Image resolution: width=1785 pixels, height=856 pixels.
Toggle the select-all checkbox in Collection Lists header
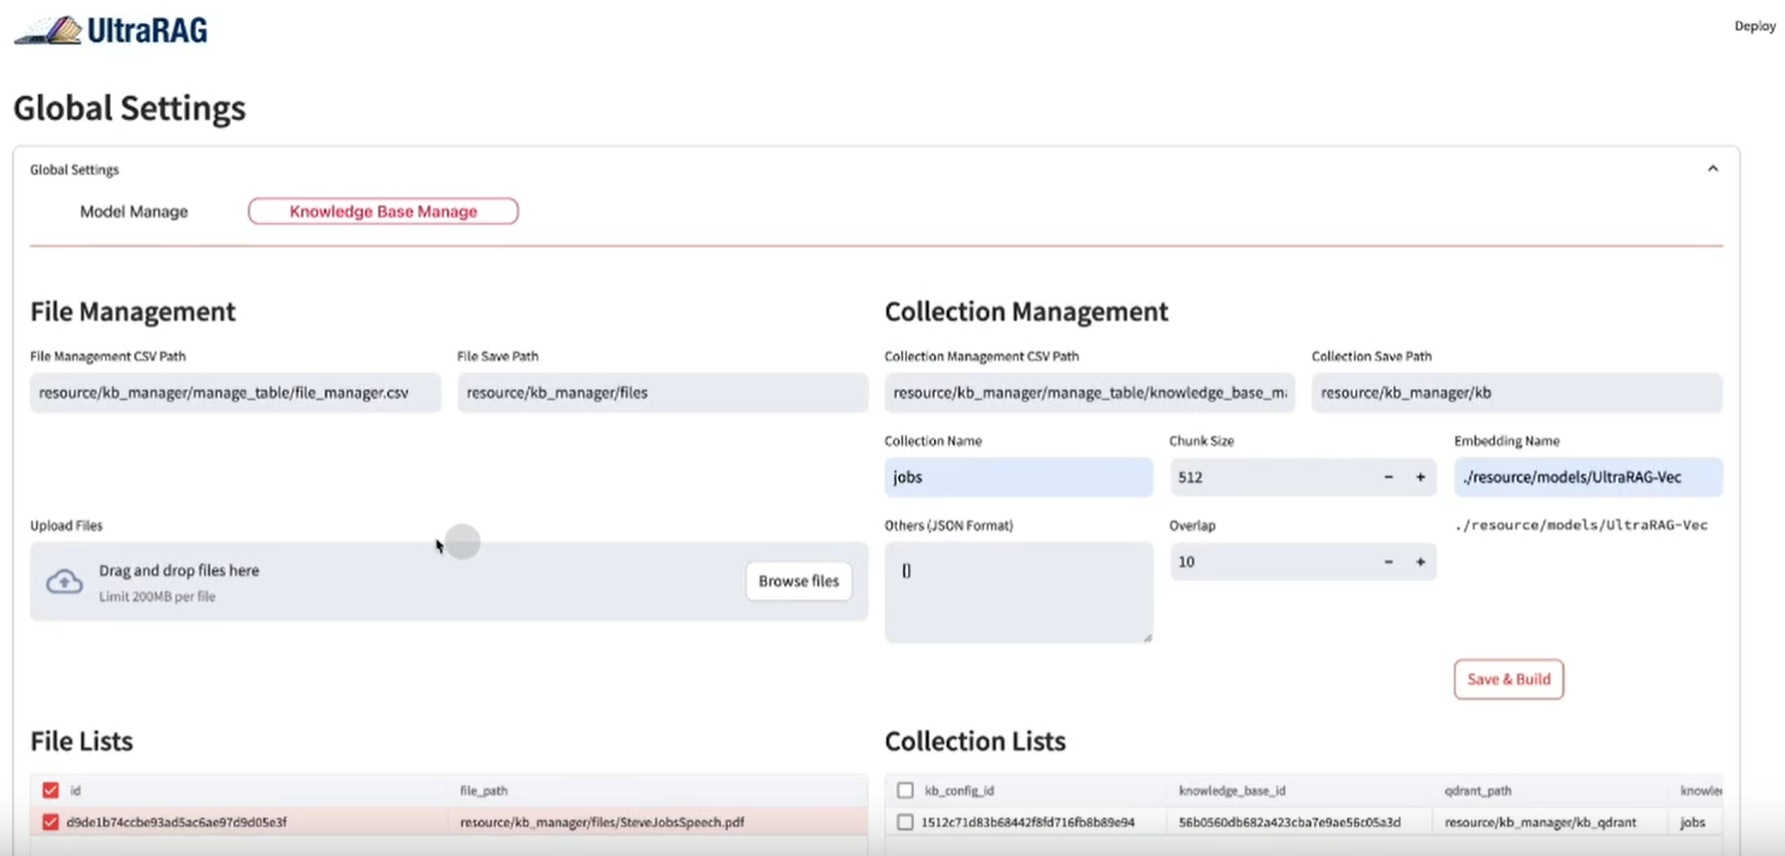click(905, 790)
